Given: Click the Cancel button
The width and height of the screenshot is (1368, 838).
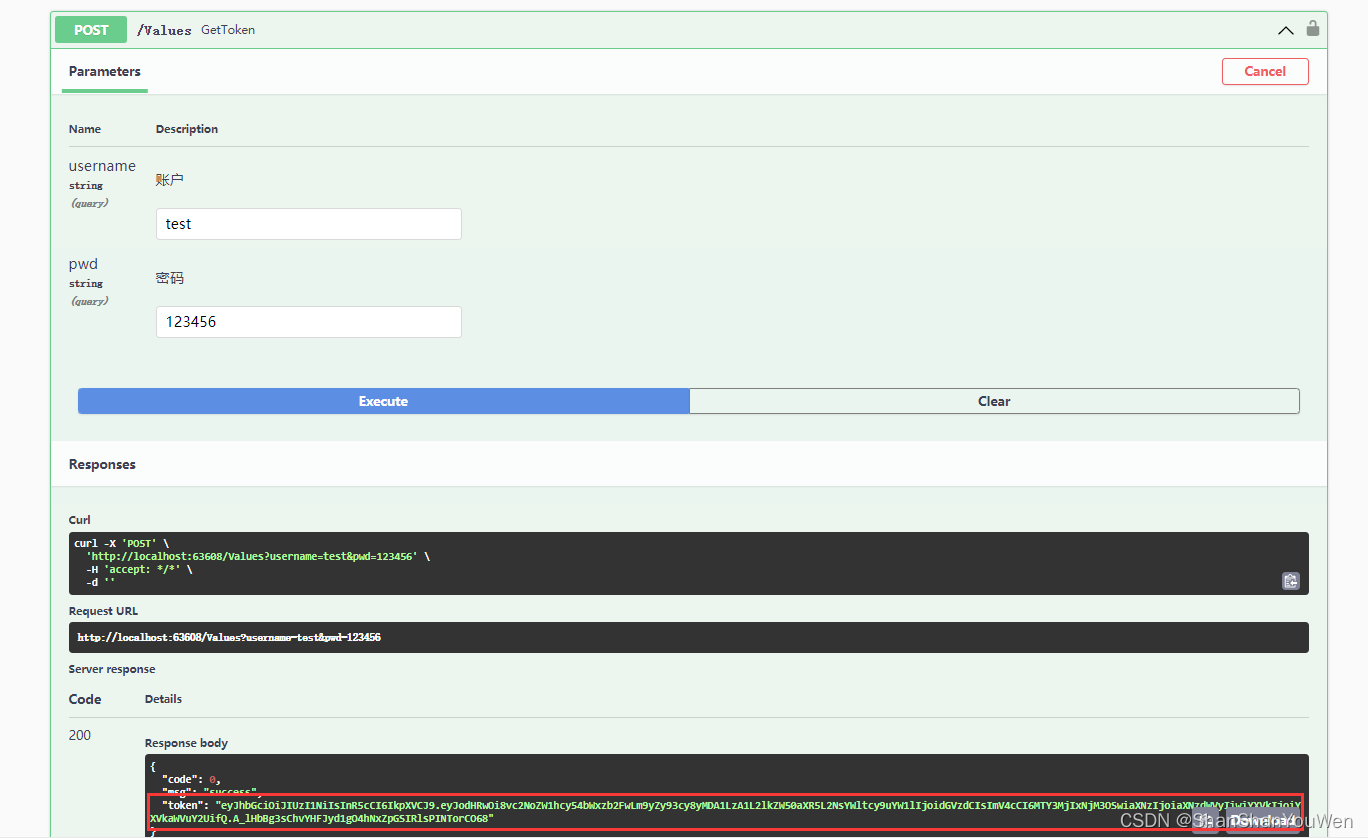Looking at the screenshot, I should [x=1264, y=71].
